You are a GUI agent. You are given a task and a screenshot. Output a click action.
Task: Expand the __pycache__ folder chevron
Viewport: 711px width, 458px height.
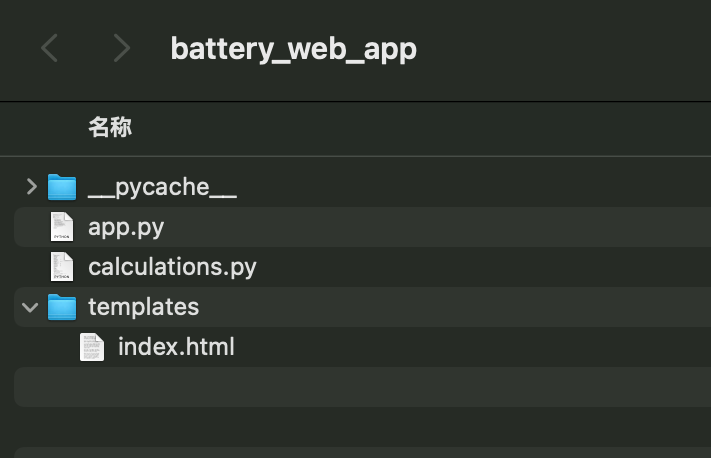coord(31,186)
